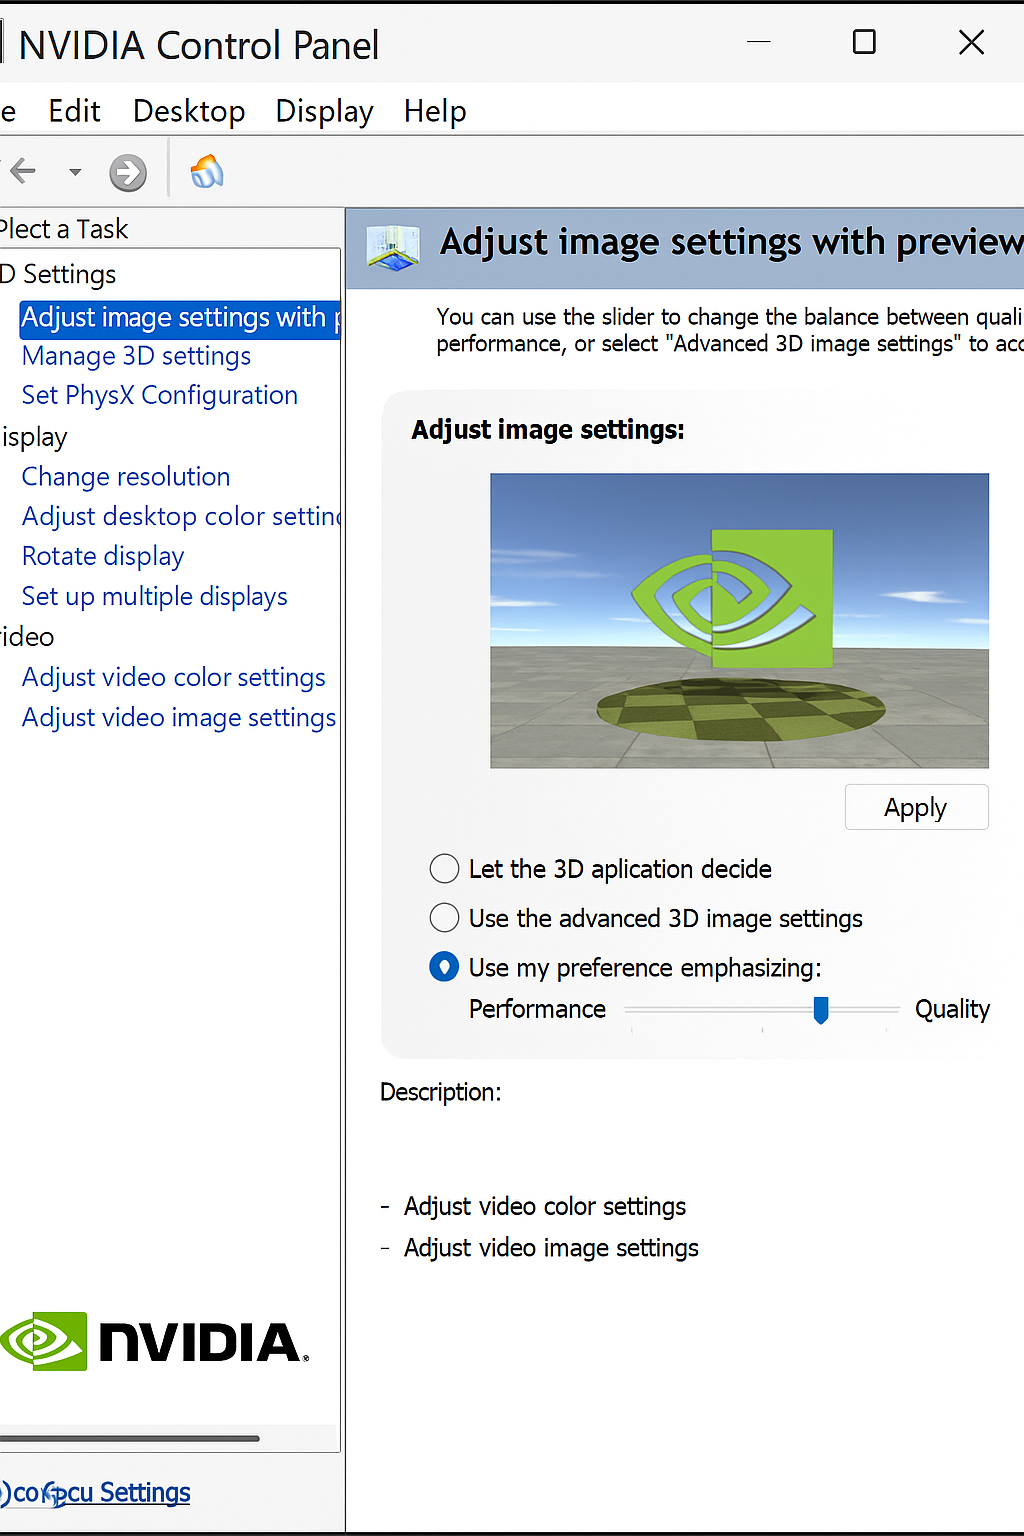Image resolution: width=1024 pixels, height=1536 pixels.
Task: Click the 3D Settings category in tree
Action: (x=58, y=274)
